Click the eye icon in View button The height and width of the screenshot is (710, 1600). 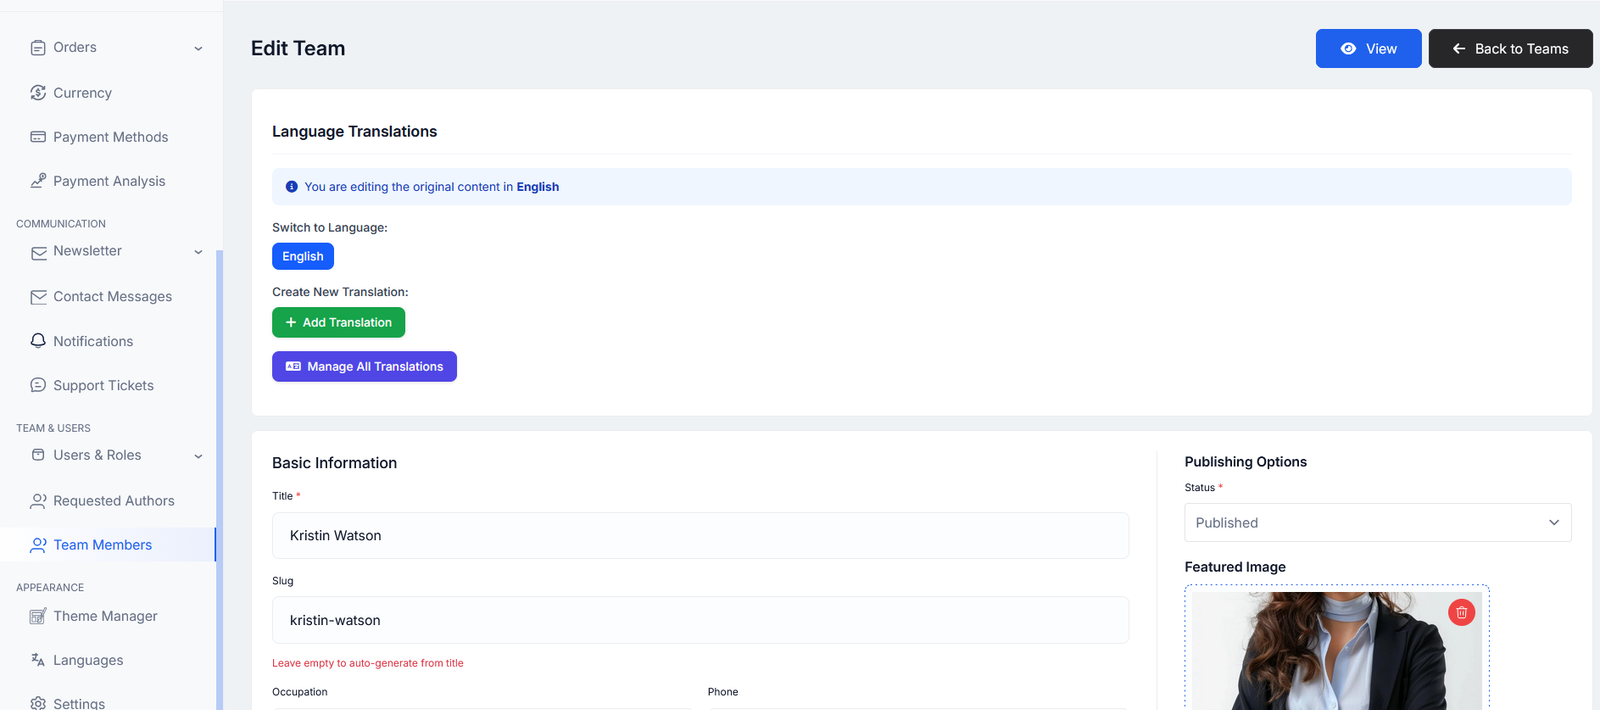1348,49
